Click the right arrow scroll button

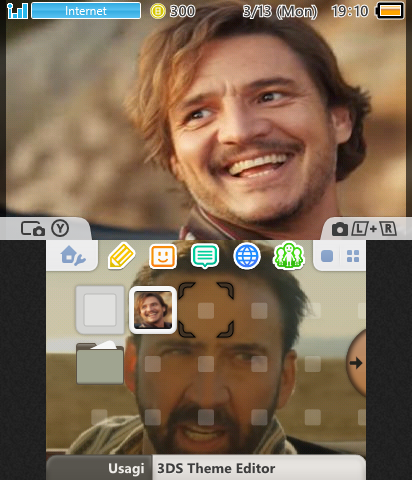point(356,363)
